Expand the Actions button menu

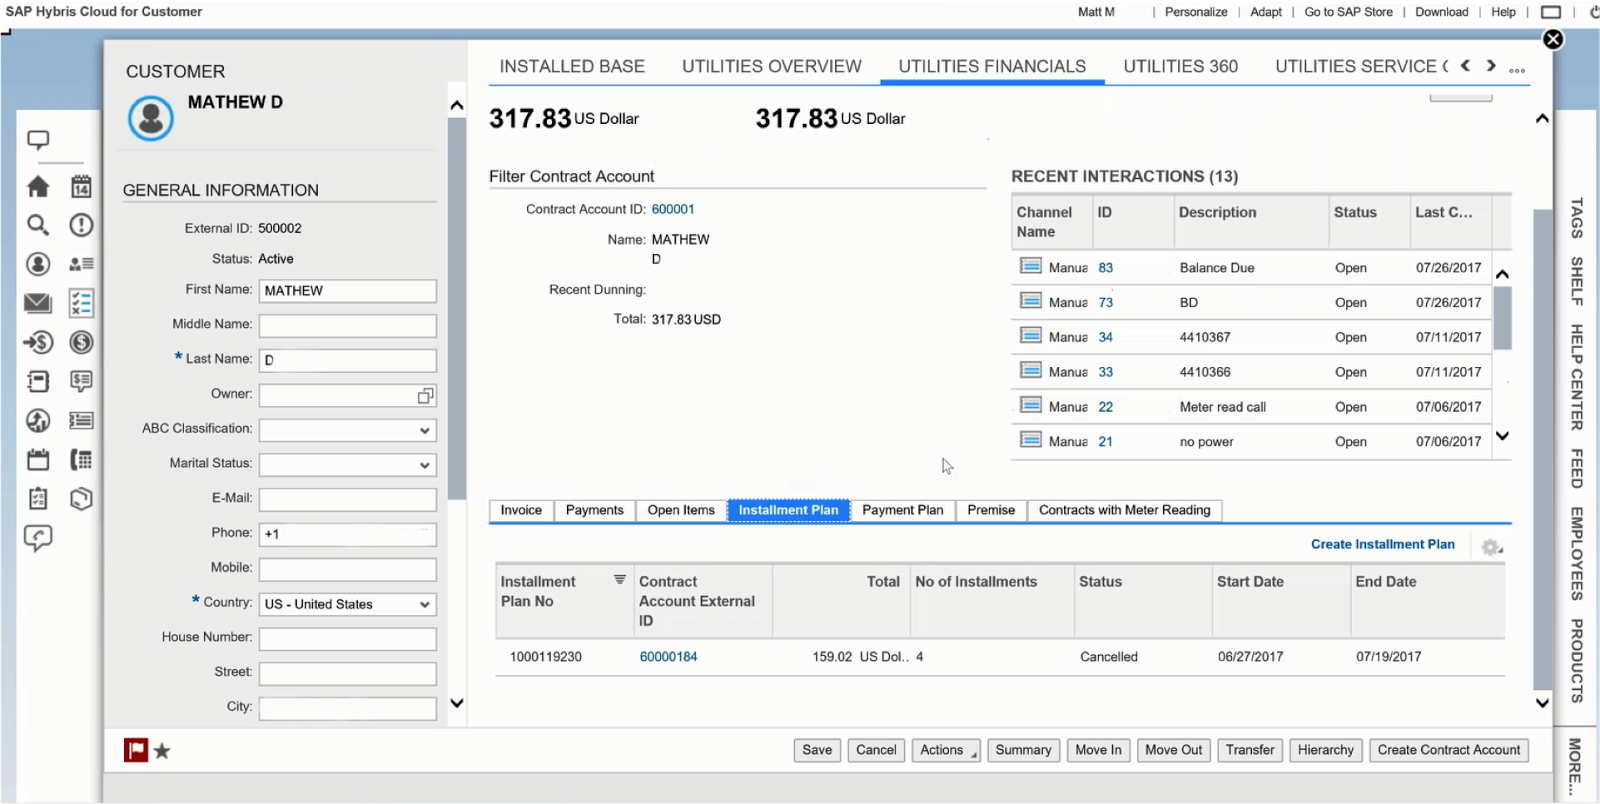(946, 750)
